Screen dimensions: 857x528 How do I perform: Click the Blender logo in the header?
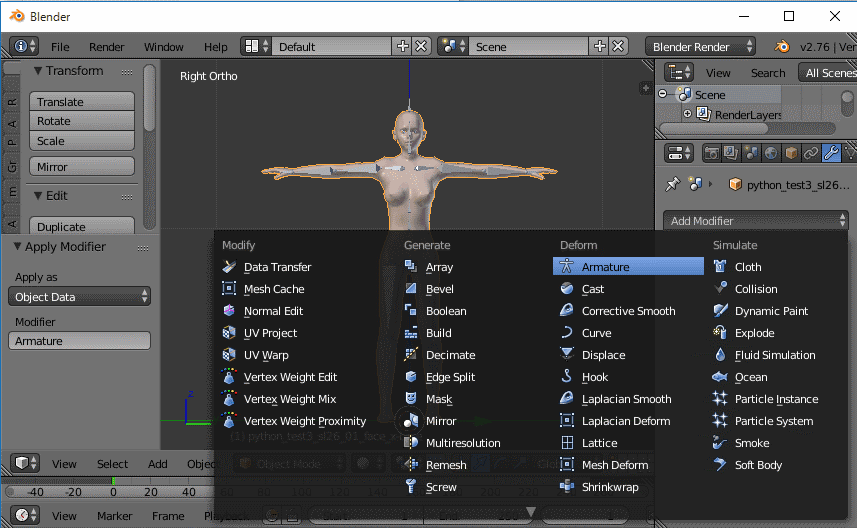[x=781, y=47]
